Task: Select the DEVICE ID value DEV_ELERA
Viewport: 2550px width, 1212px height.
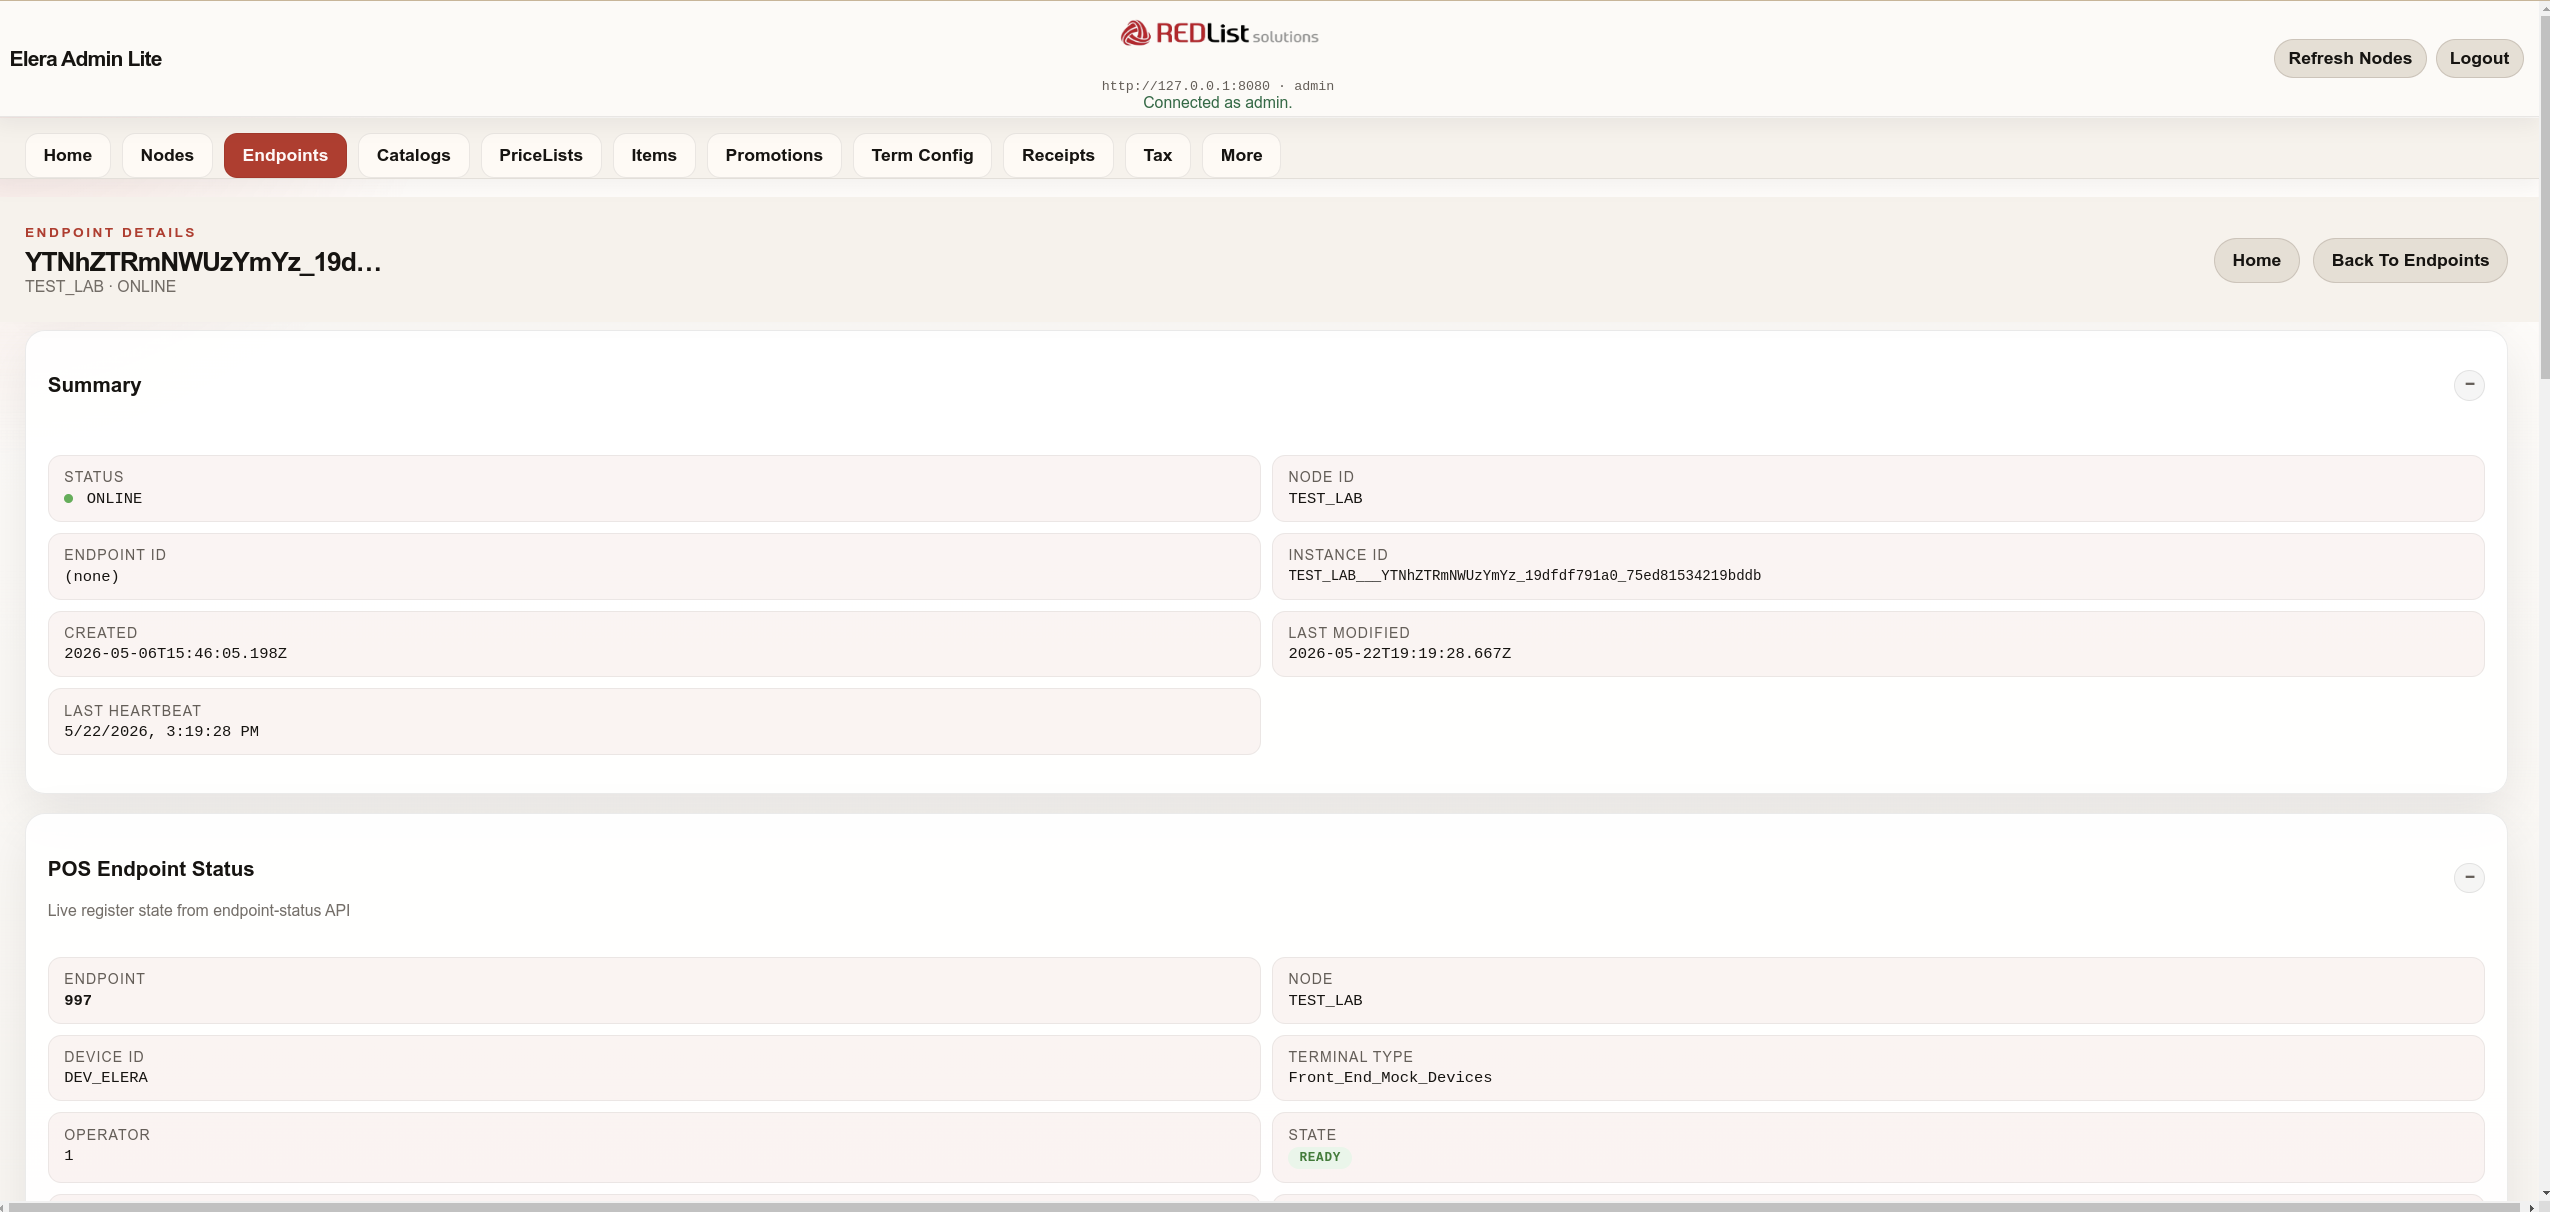Action: click(106, 1077)
